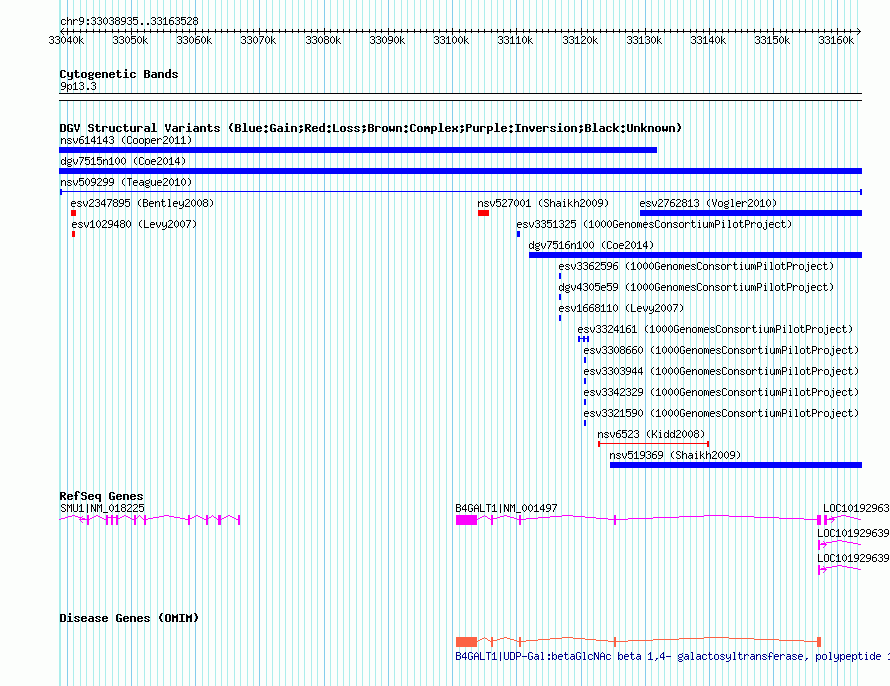The image size is (890, 686).
Task: Click the esv3321590 variant label
Action: [x=721, y=413]
